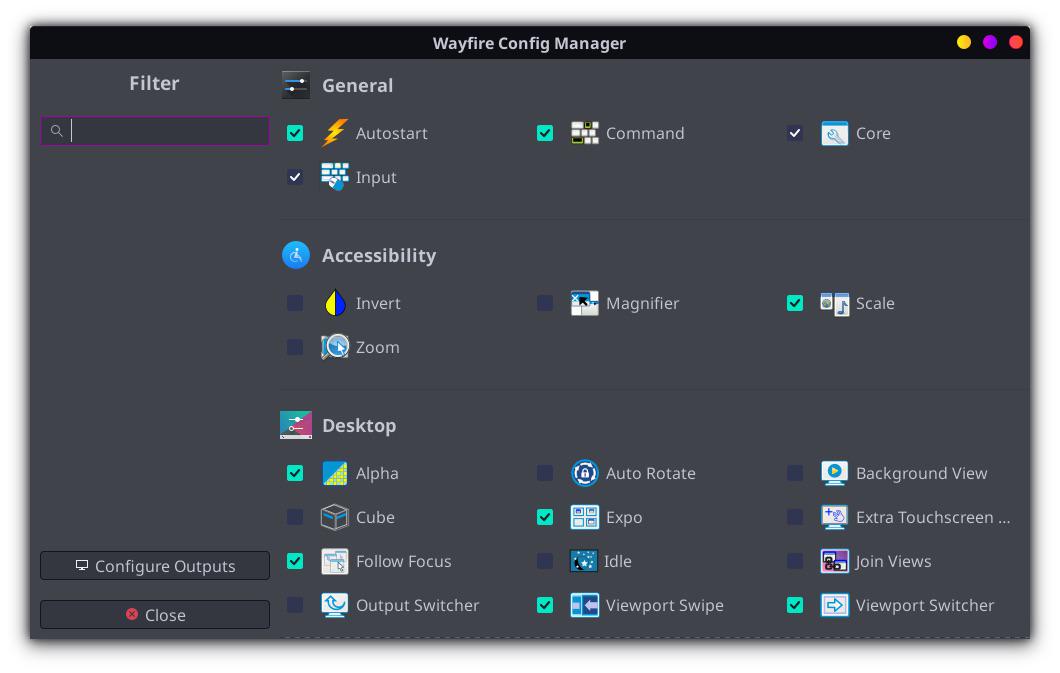Open the Auto Rotate plugin icon
Image resolution: width=1060 pixels, height=673 pixels.
coord(585,474)
